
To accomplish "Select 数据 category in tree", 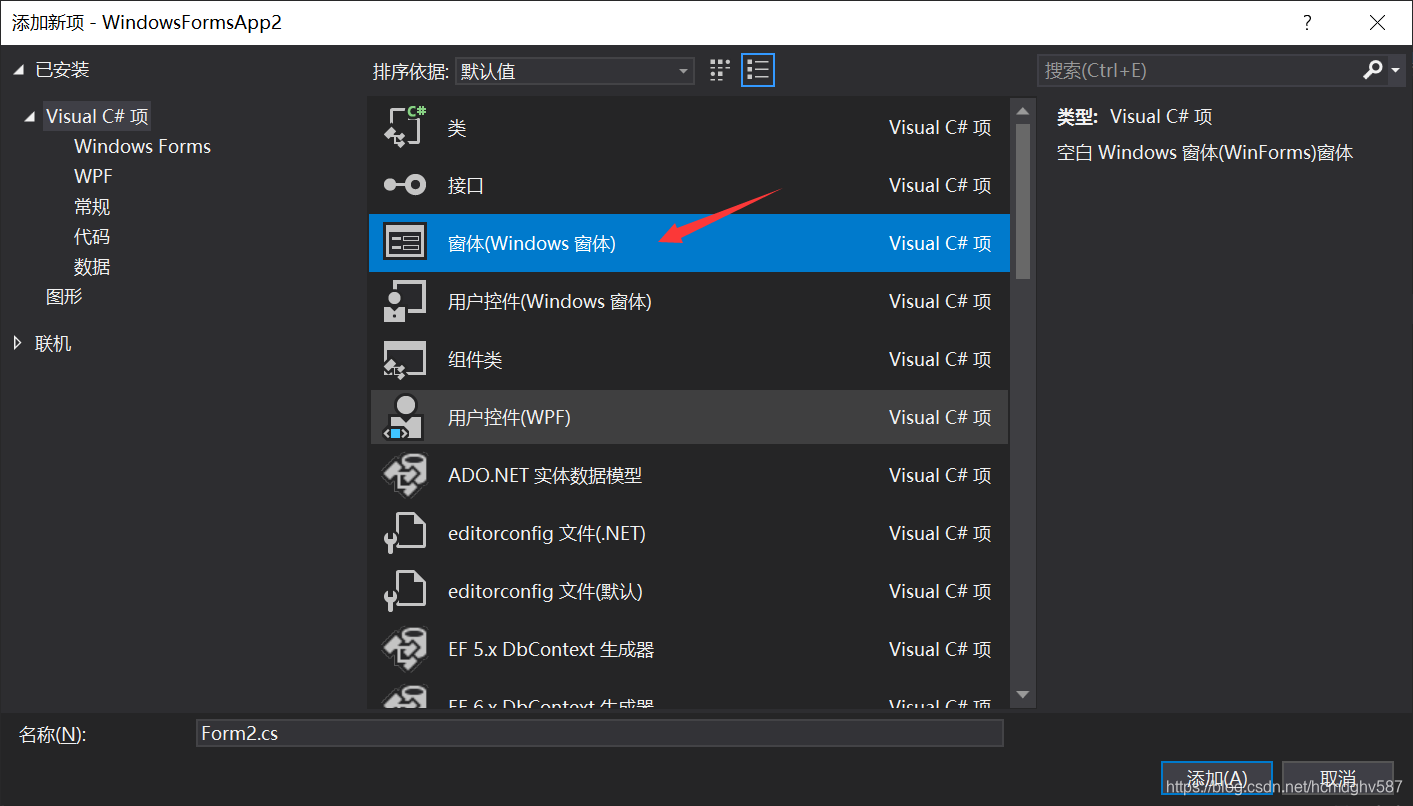I will (92, 267).
